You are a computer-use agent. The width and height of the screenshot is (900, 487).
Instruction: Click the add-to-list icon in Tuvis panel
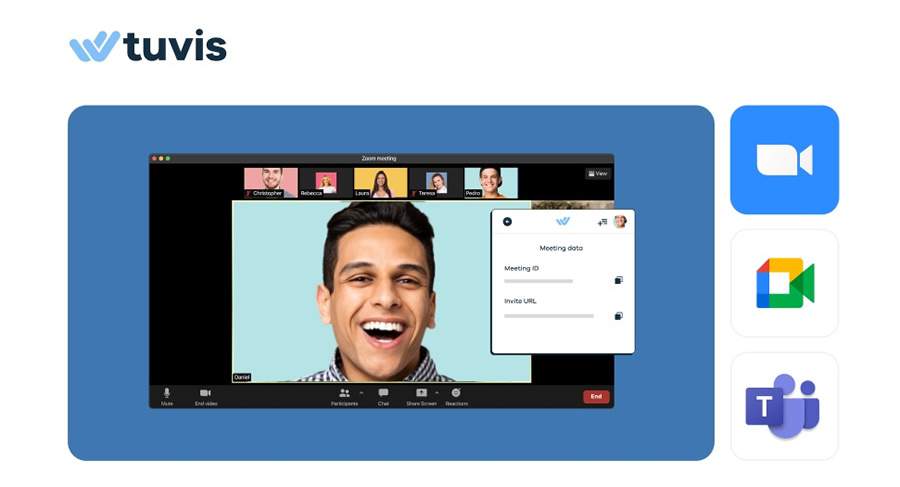pyautogui.click(x=602, y=222)
